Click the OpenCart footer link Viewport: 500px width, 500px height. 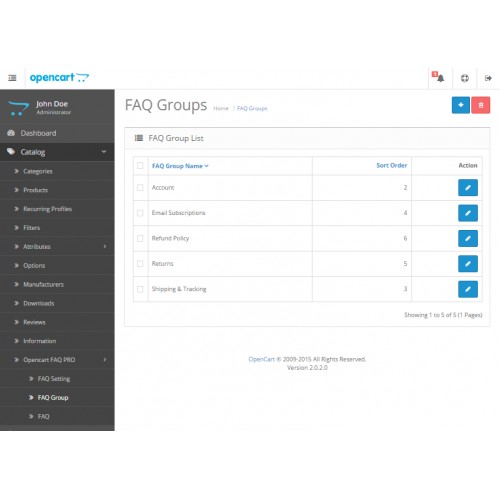pos(261,359)
